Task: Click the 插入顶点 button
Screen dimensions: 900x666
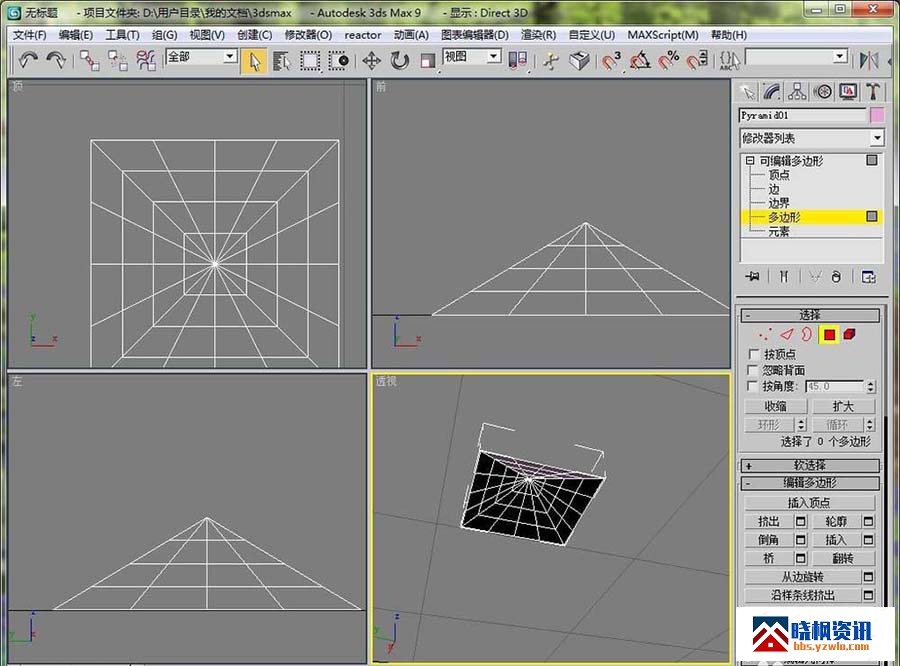Action: point(809,503)
